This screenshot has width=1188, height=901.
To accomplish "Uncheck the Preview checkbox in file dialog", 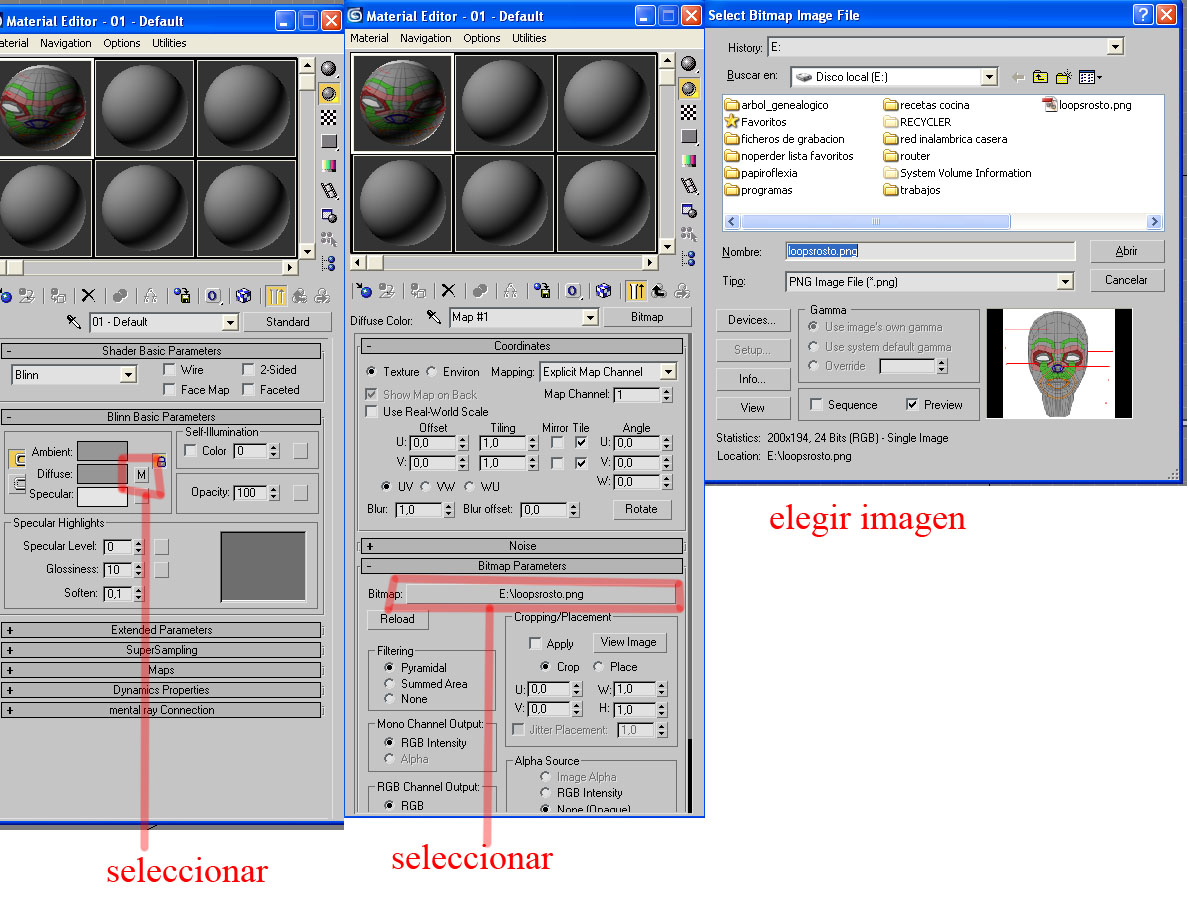I will tap(912, 405).
